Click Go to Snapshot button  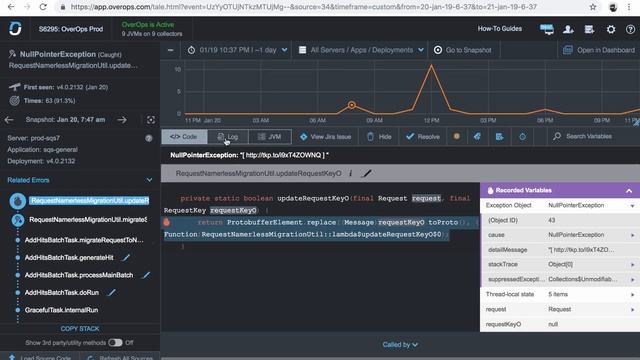463,50
